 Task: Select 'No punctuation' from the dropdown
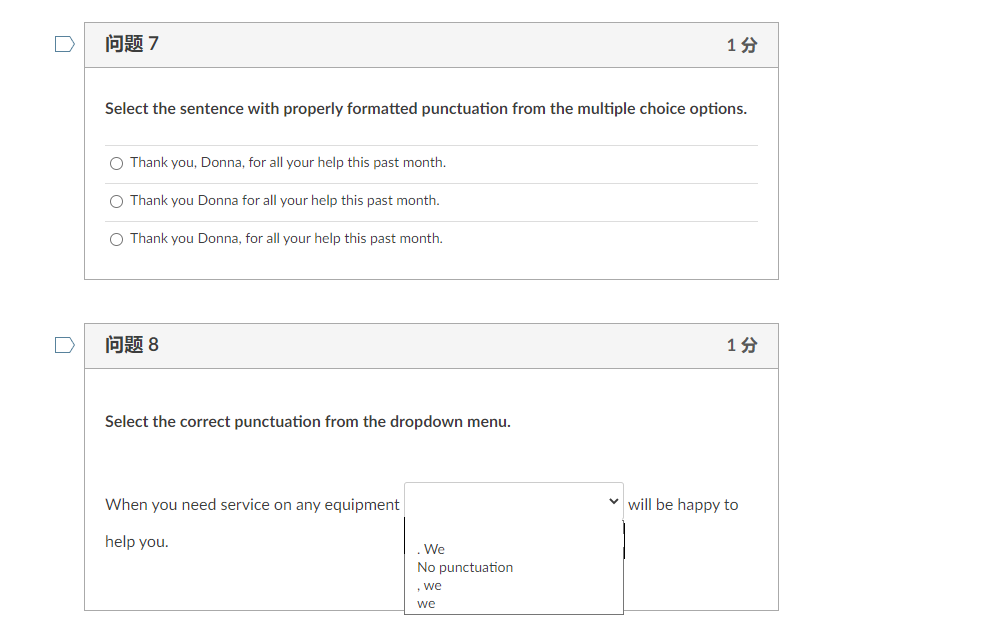[x=465, y=567]
